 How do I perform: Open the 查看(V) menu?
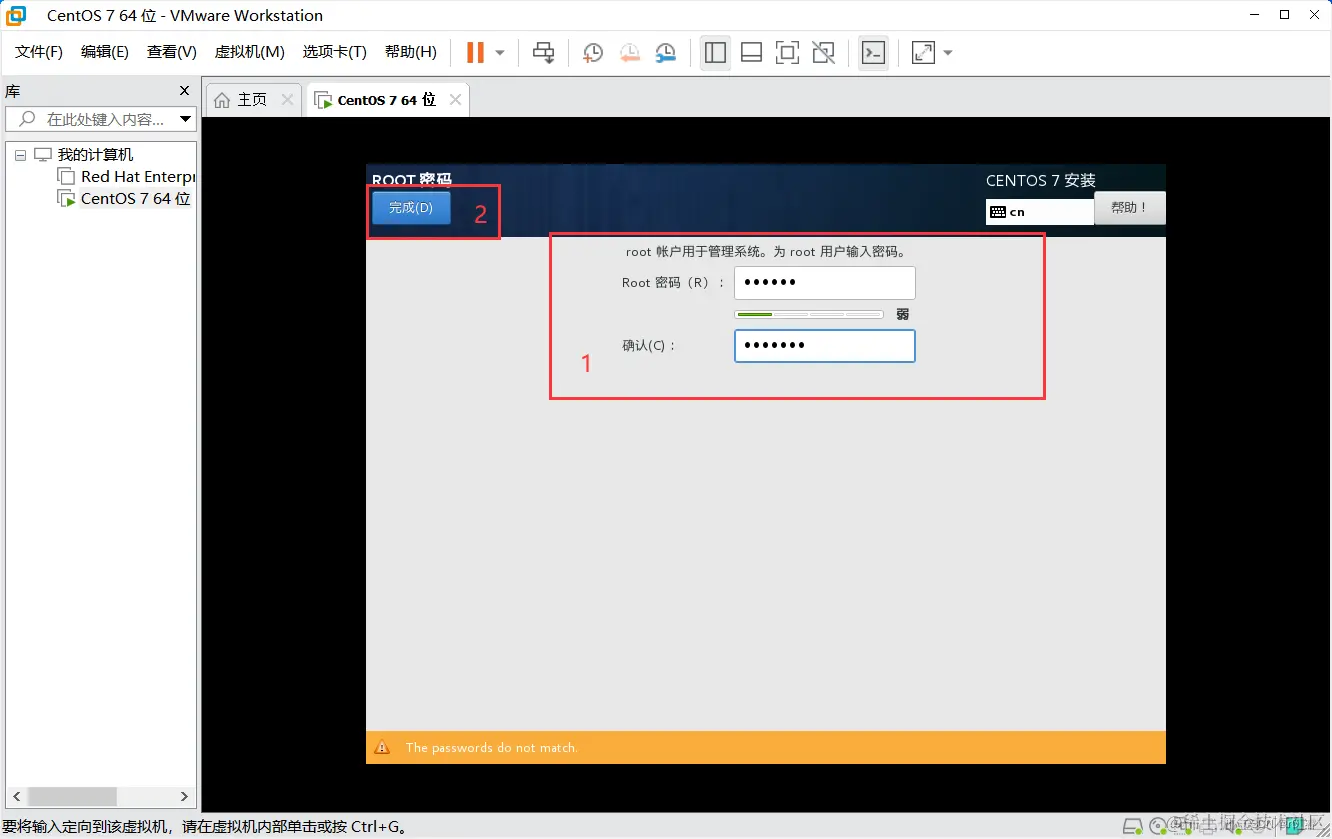click(x=172, y=52)
